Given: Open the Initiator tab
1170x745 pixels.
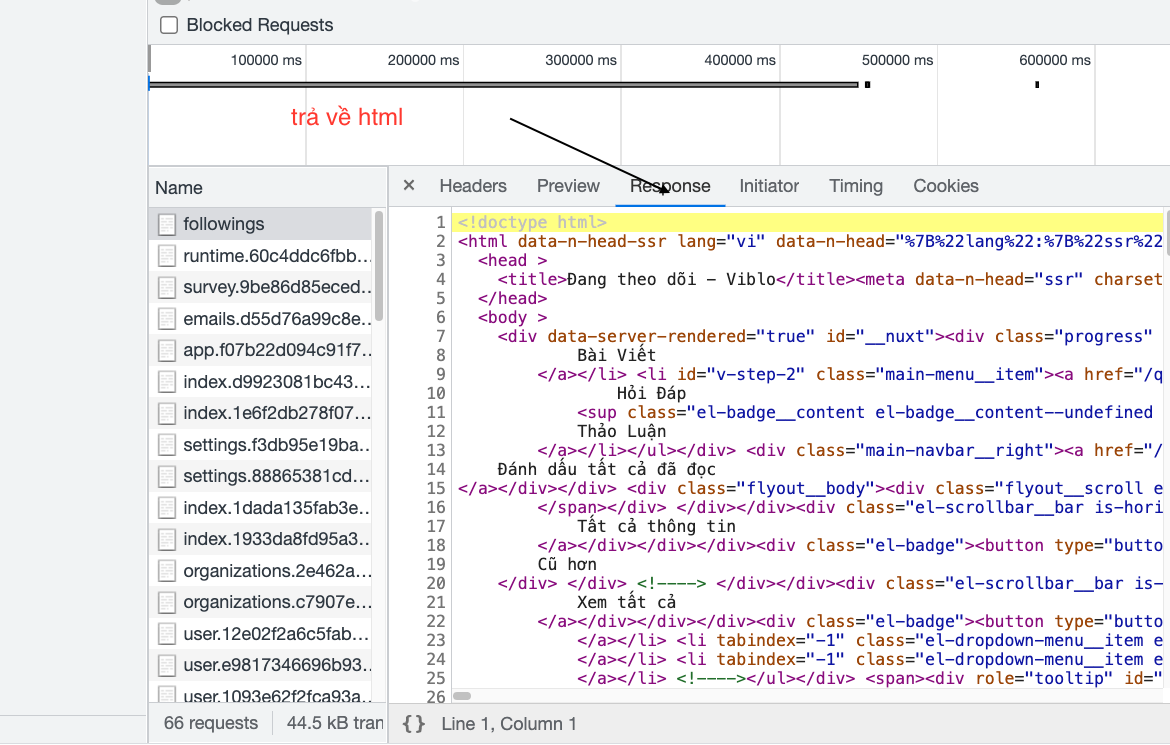Looking at the screenshot, I should [769, 186].
